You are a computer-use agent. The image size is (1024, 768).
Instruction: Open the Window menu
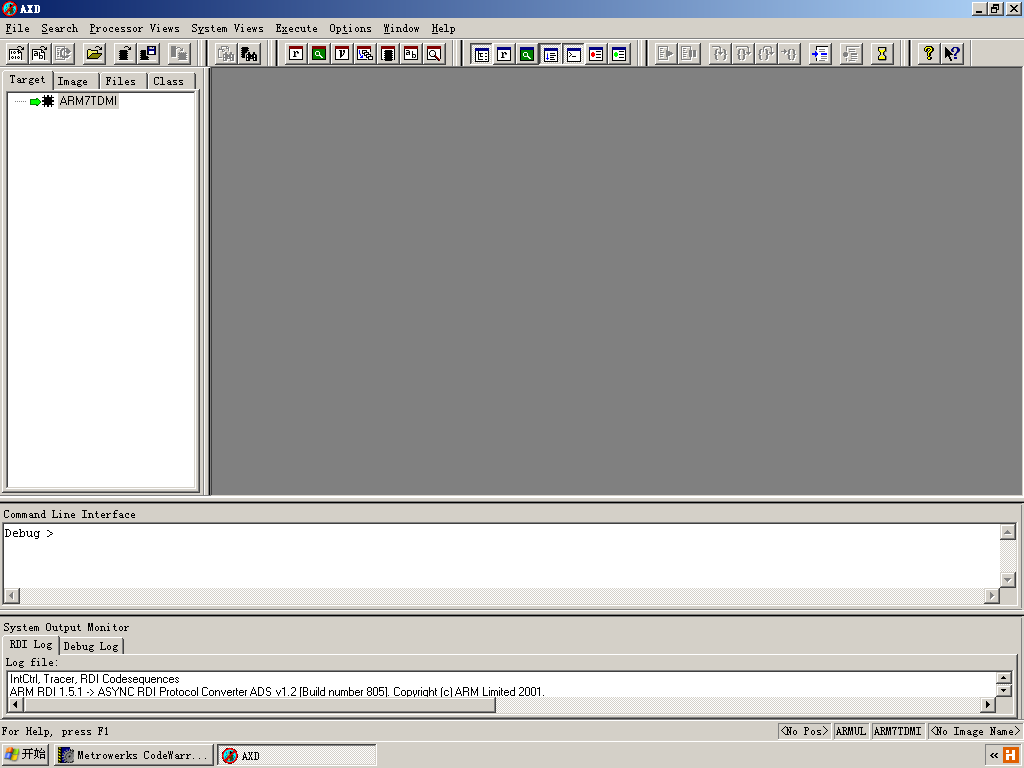(x=402, y=28)
